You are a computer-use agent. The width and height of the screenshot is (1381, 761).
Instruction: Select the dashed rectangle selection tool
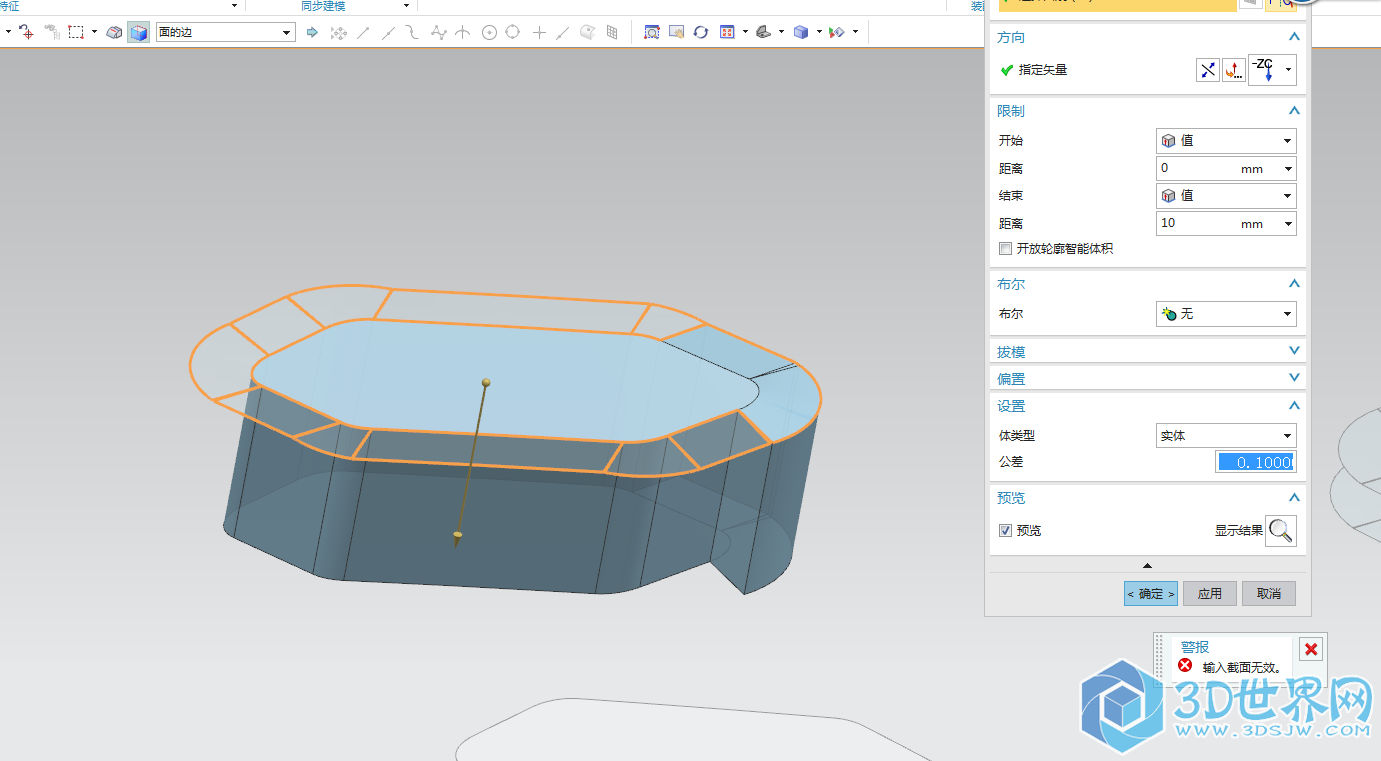(x=76, y=32)
